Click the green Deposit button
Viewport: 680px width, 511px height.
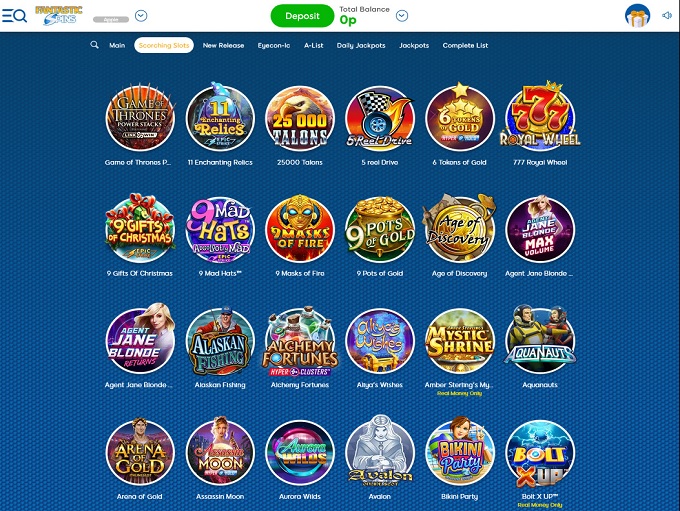coord(302,16)
